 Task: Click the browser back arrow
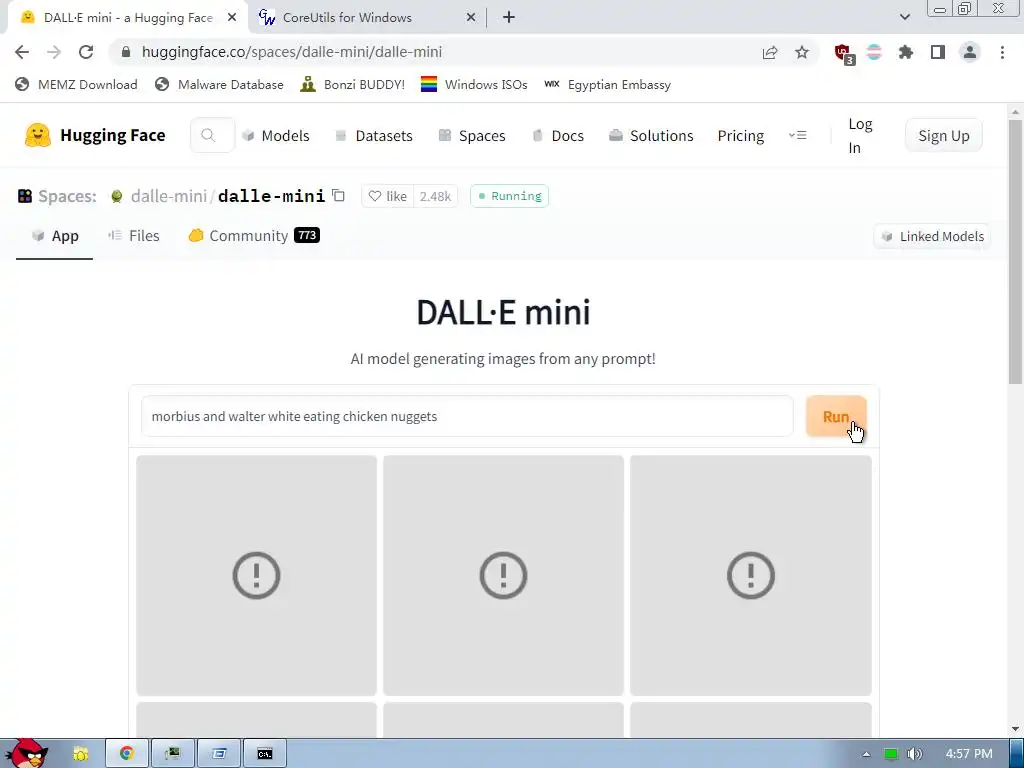22,52
